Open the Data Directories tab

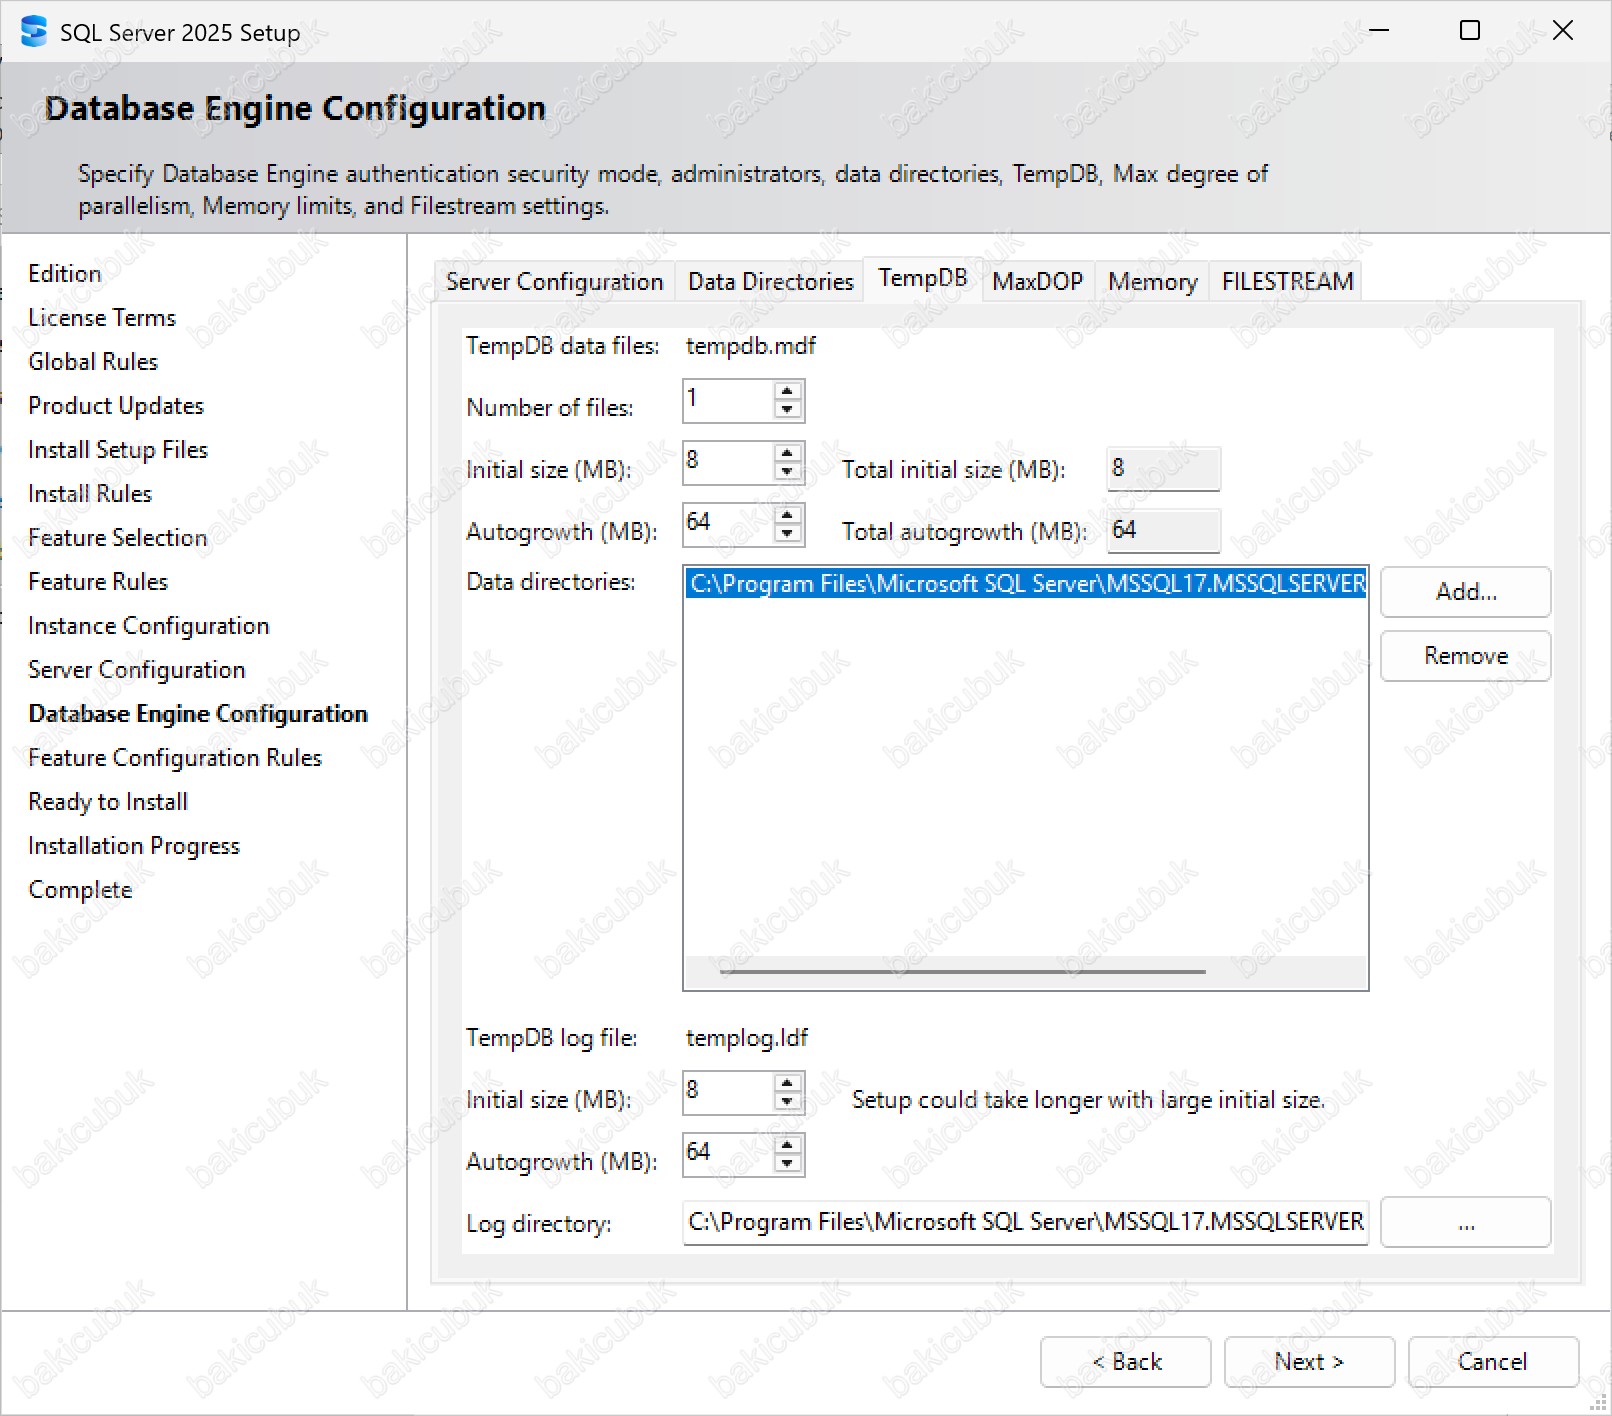(770, 282)
